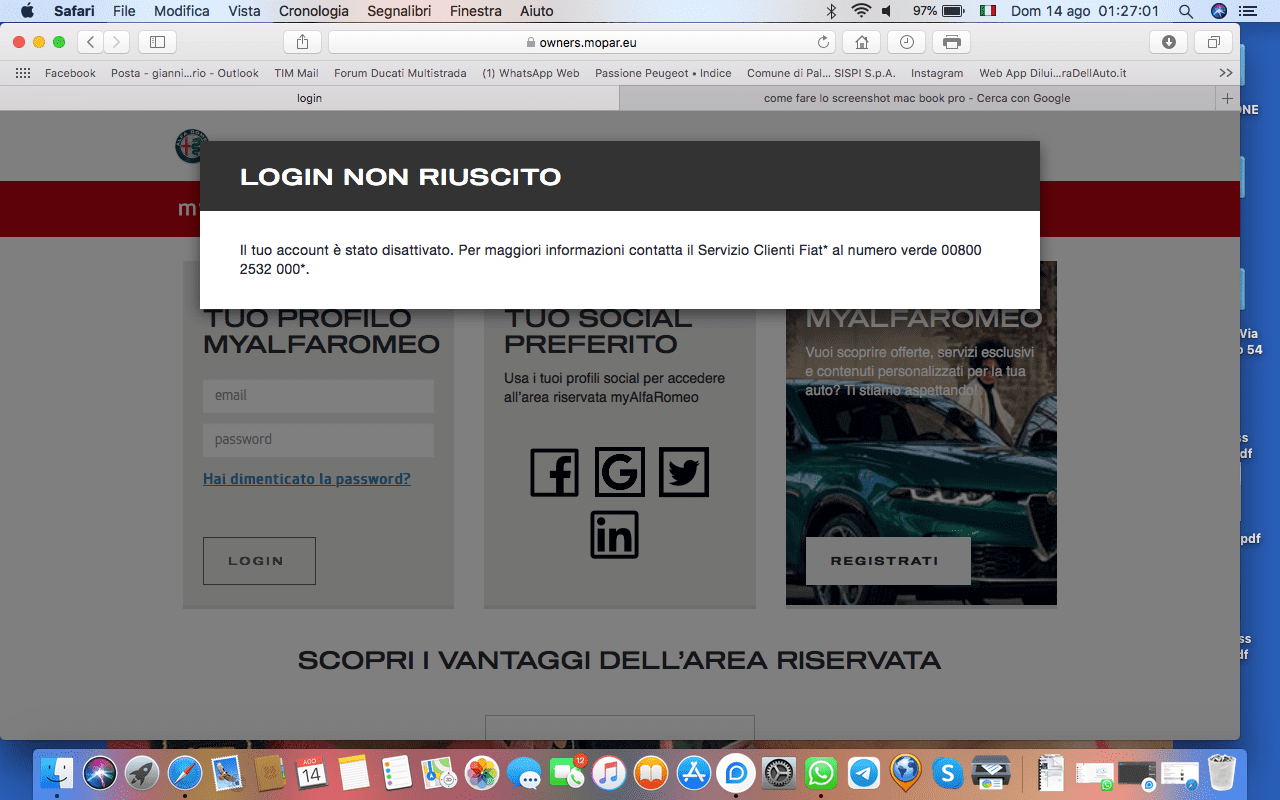1280x800 pixels.
Task: Click the 'LOGIN NON RIUSCITO' dialog title
Action: point(401,177)
